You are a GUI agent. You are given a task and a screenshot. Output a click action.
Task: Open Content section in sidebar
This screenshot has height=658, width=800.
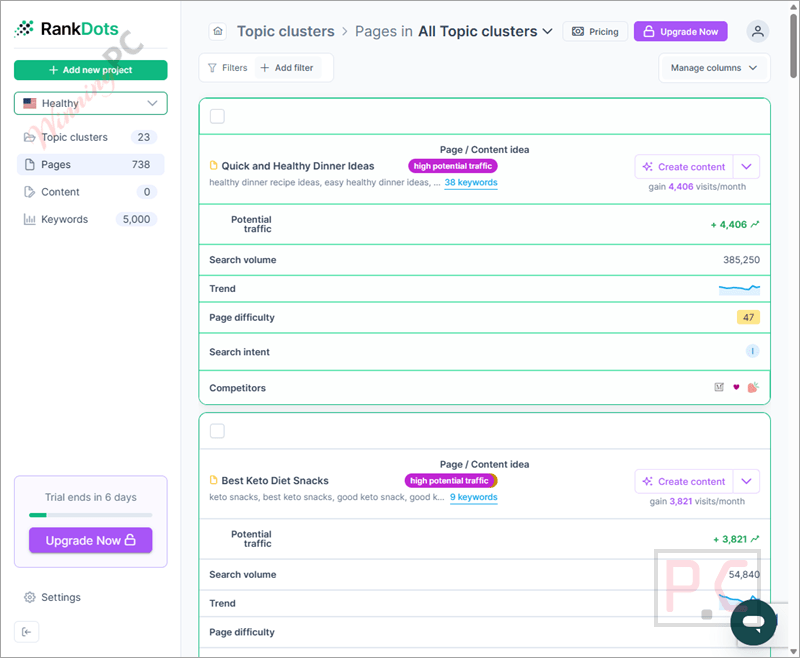pos(91,192)
